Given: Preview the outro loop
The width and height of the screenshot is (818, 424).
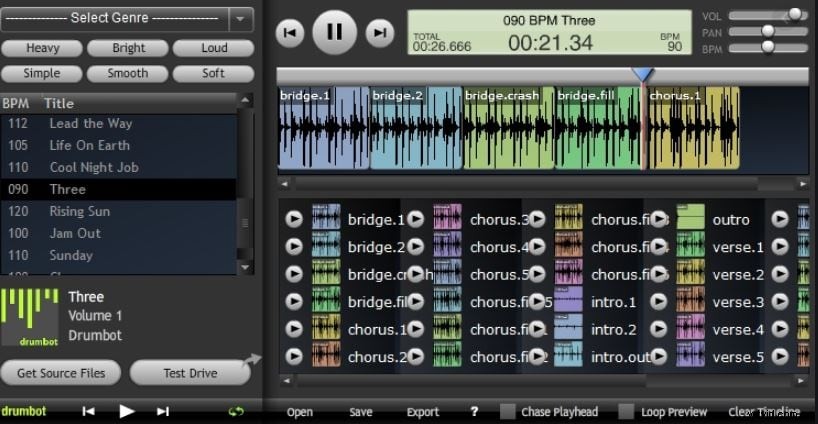Looking at the screenshot, I should click(x=659, y=219).
